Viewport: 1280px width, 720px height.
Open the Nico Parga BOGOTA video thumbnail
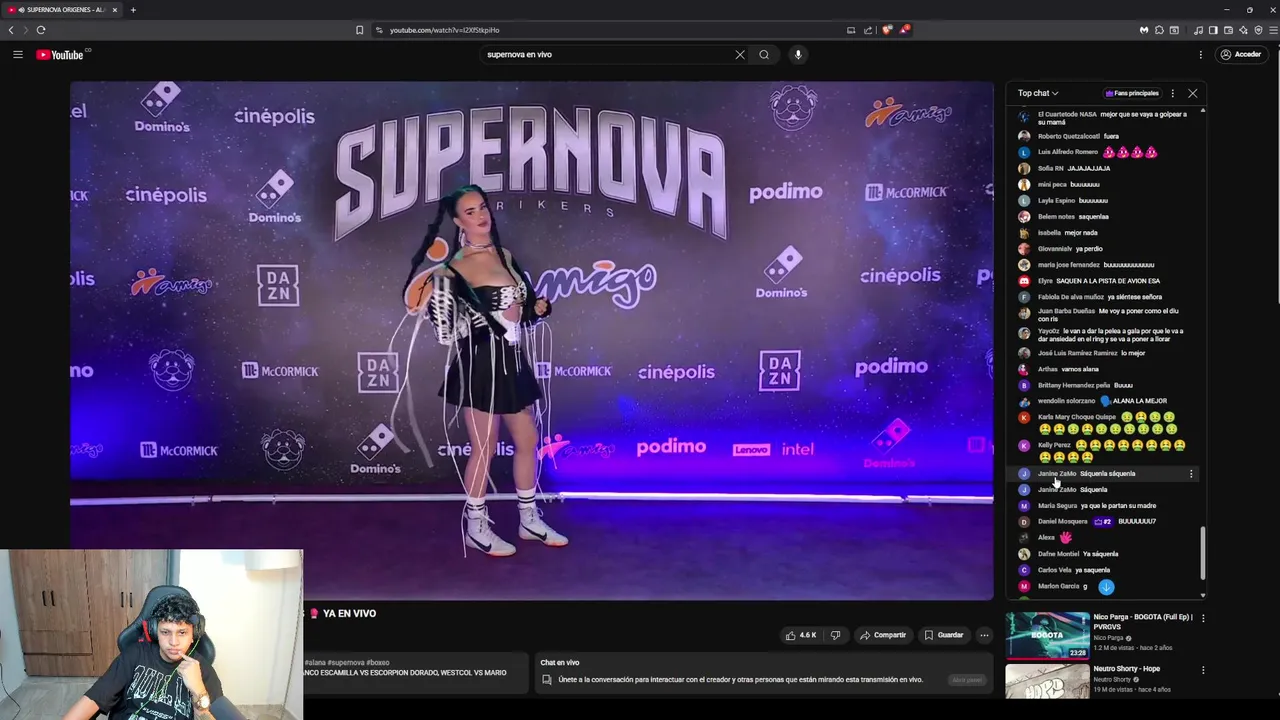(1047, 635)
